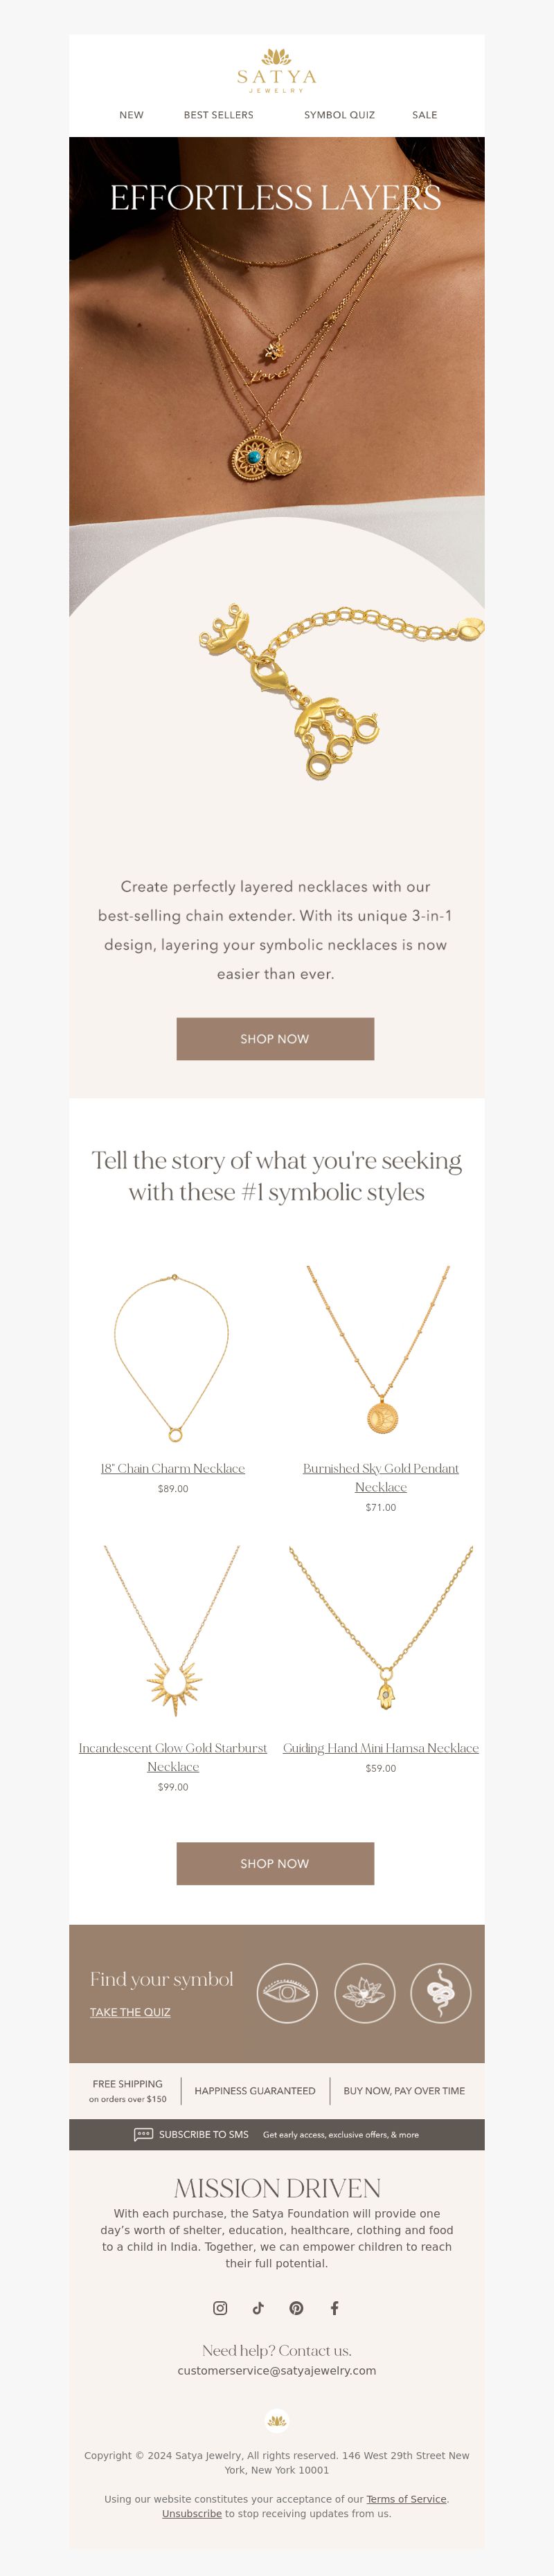Open the Instagram social icon
Viewport: 554px width, 2576px height.
tap(220, 2307)
